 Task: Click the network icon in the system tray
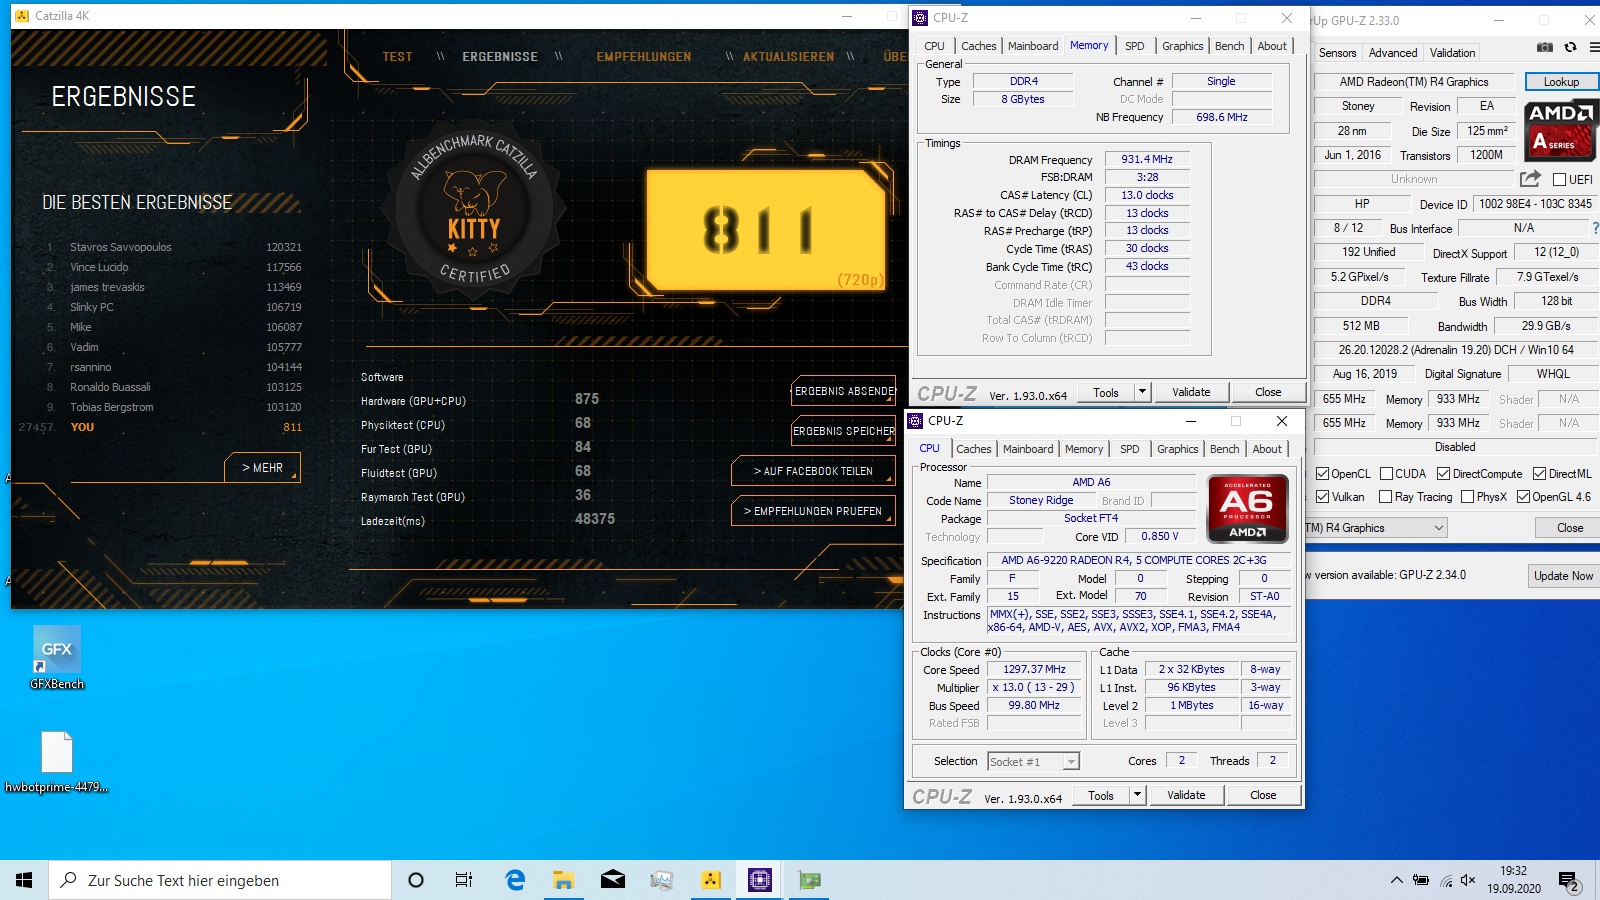[x=1446, y=881]
